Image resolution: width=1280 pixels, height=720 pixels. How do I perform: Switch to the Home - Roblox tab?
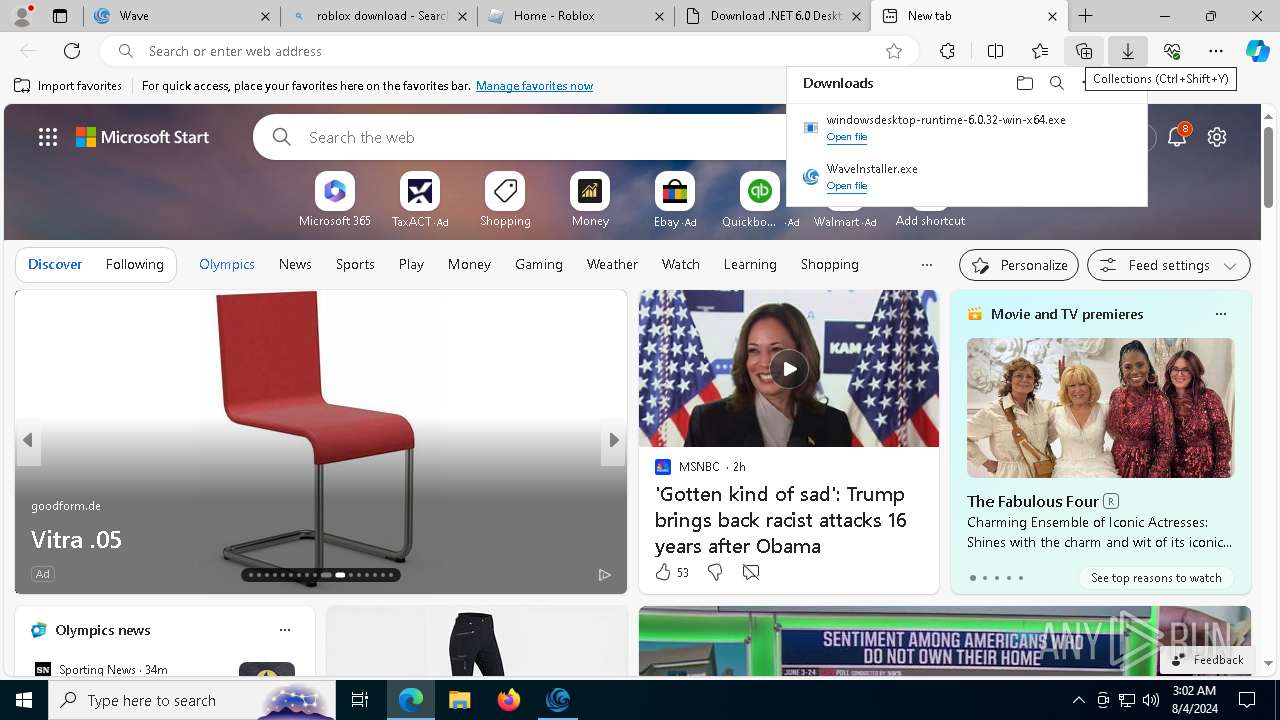576,16
